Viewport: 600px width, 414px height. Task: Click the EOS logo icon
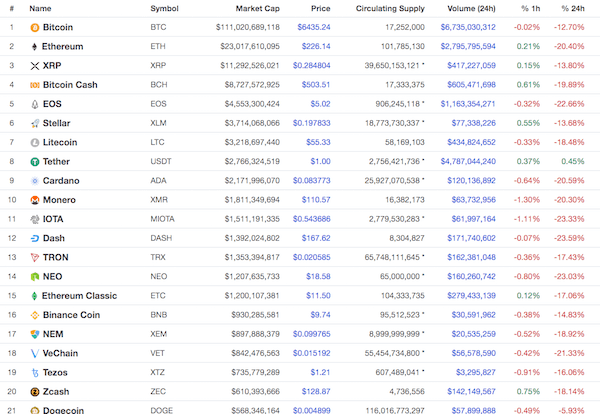click(35, 104)
